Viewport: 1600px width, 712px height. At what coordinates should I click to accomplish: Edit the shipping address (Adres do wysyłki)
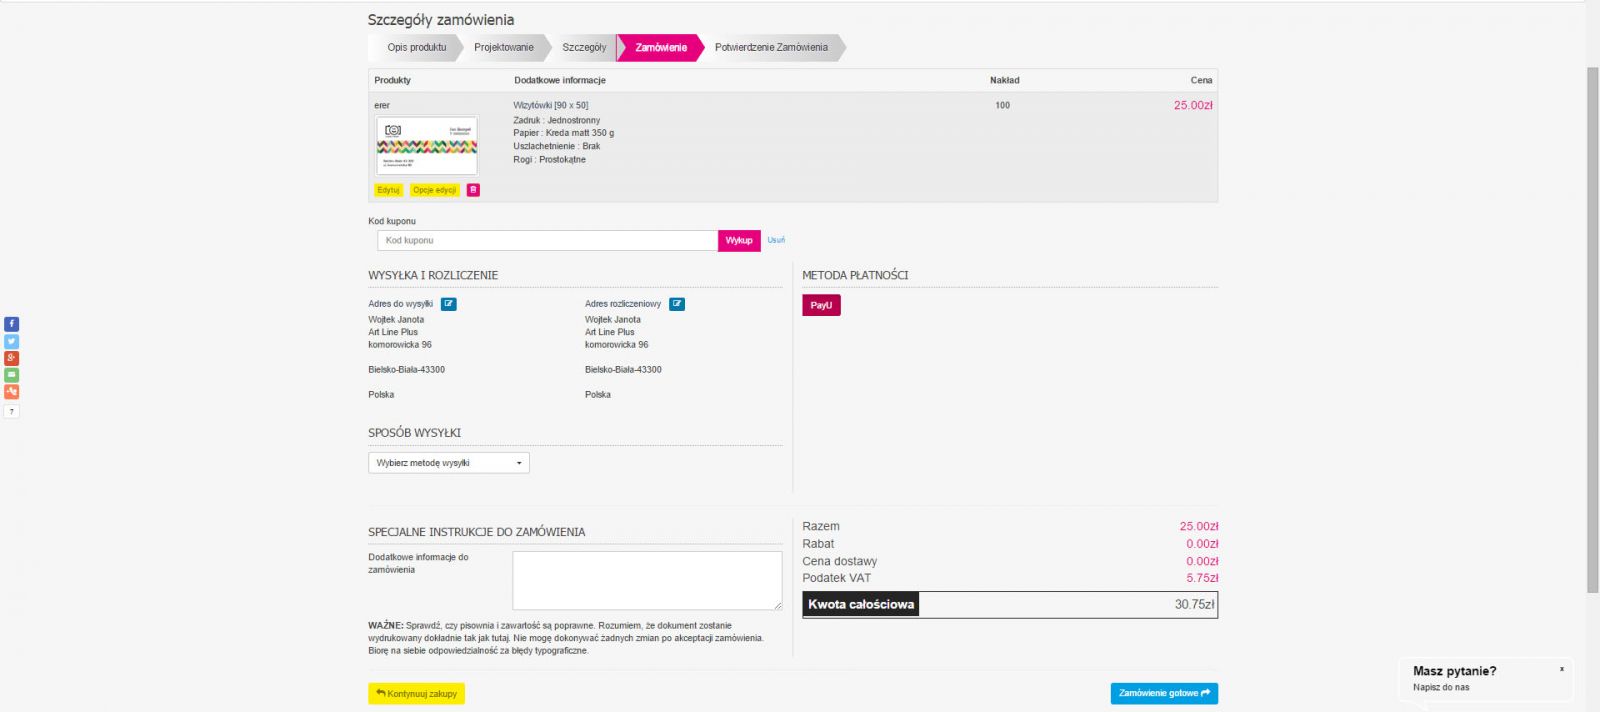[449, 304]
